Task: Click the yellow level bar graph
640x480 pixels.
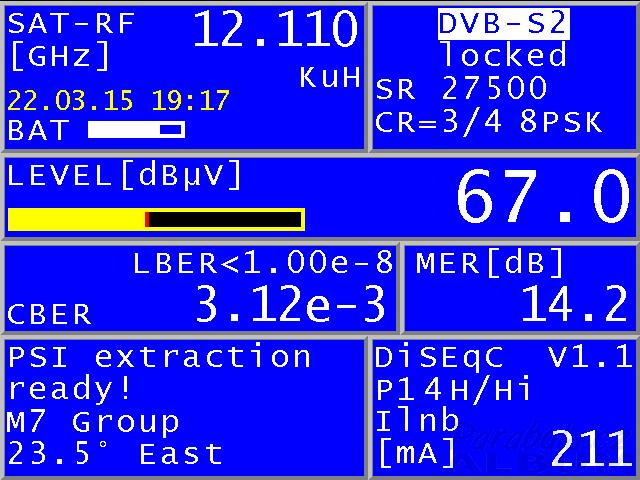Action: (x=156, y=220)
